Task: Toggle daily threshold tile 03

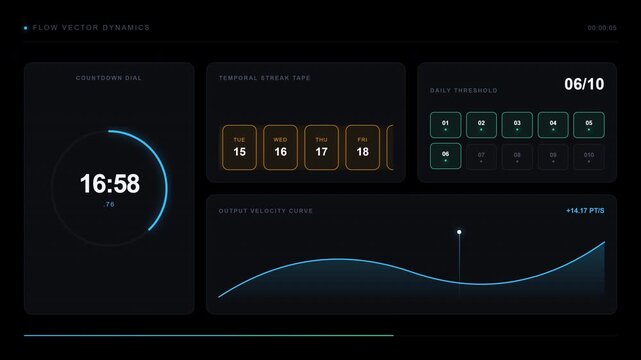Action: coord(517,125)
